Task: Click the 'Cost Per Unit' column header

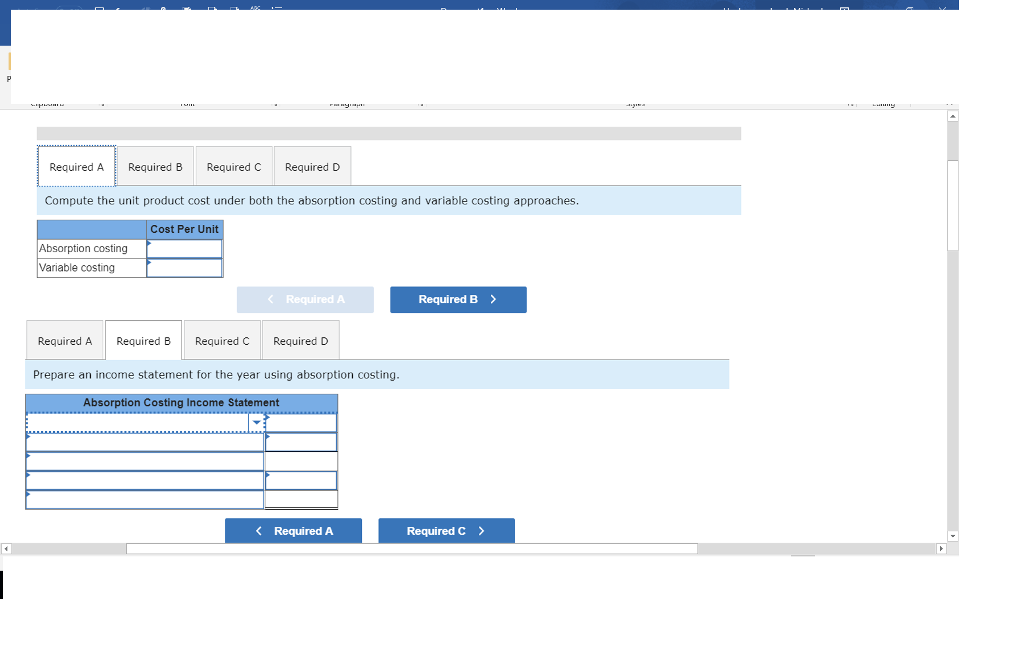Action: [185, 229]
